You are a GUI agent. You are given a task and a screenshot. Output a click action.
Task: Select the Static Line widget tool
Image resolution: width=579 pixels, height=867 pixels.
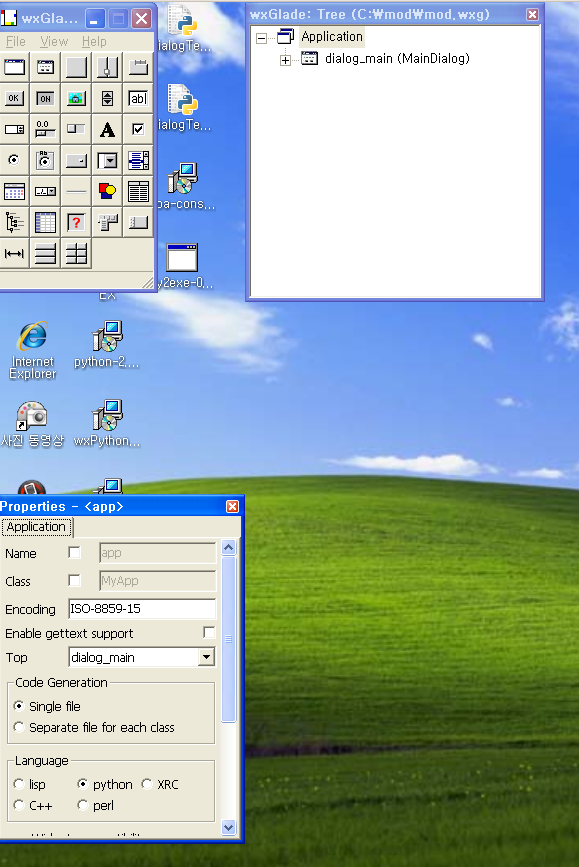pyautogui.click(x=76, y=191)
